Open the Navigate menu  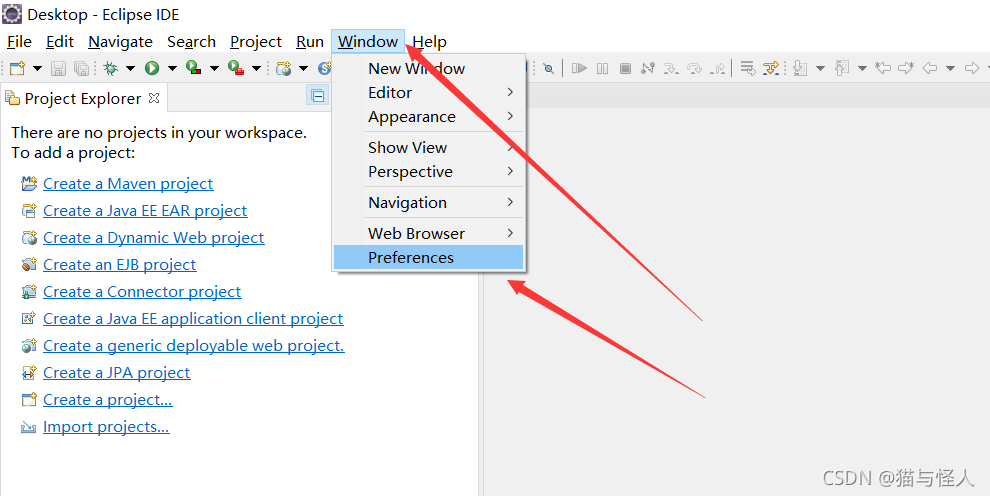pos(120,42)
